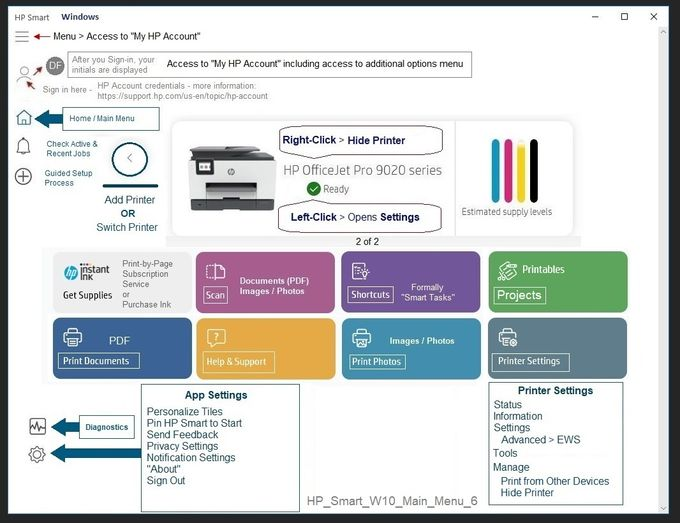Open the notifications bell icon

tap(23, 147)
